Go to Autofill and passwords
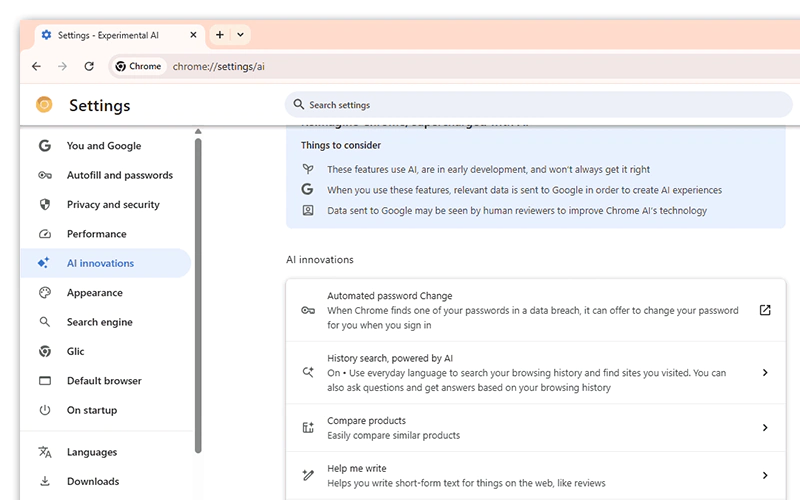Screen dimensions: 800x500 (119, 175)
